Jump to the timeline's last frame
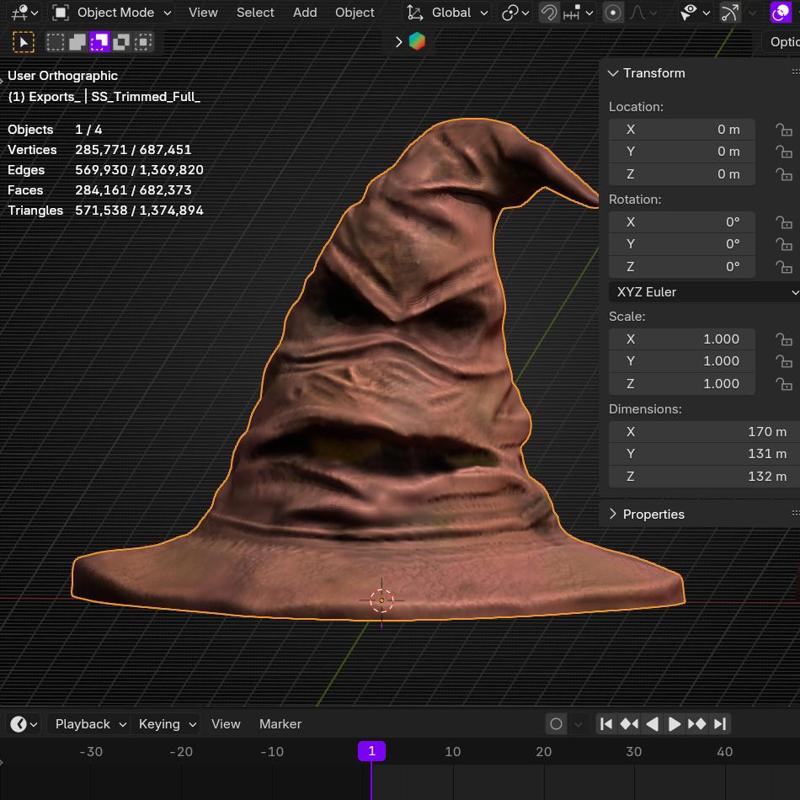This screenshot has height=800, width=800. [719, 724]
